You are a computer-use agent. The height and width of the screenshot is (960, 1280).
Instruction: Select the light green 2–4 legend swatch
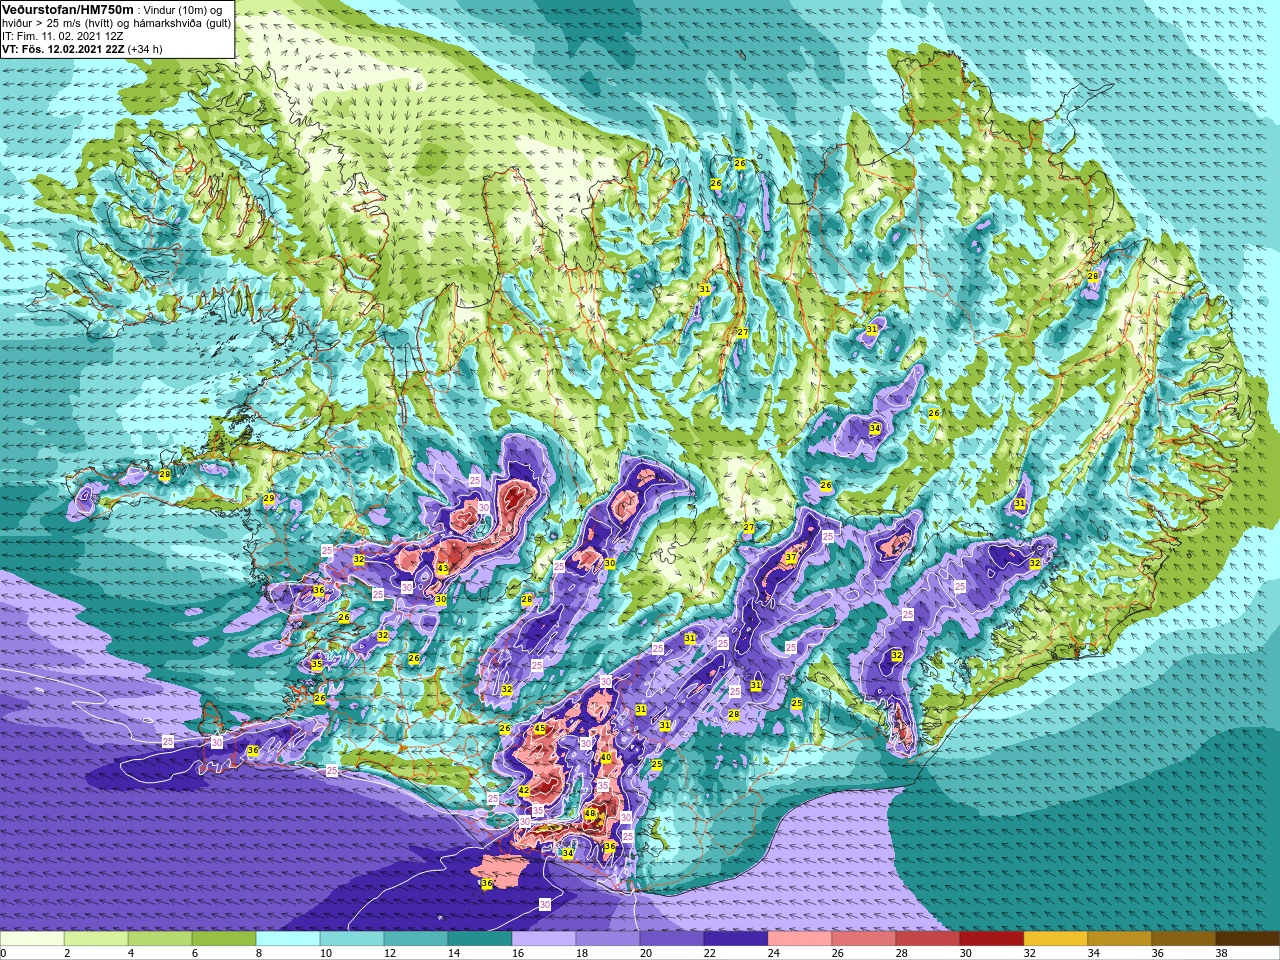[96, 939]
